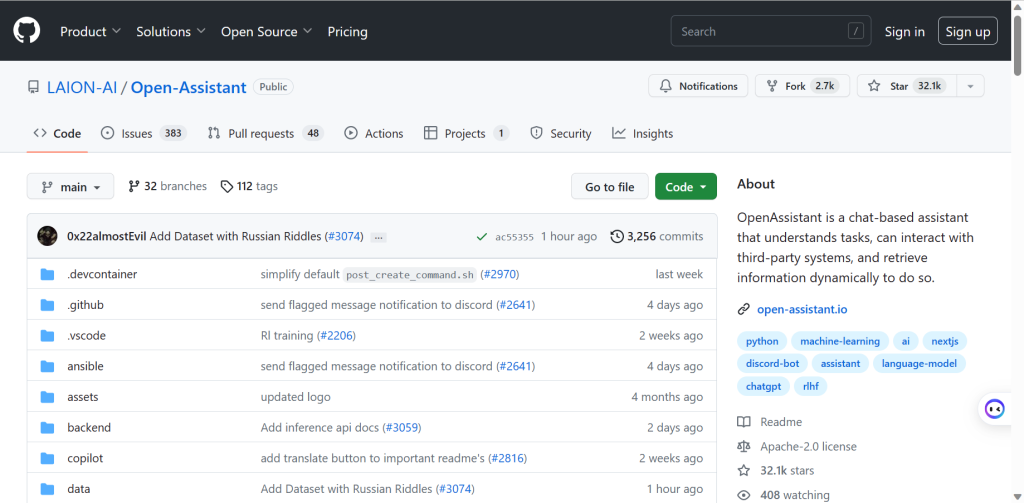View the 32 branches list
Image resolution: width=1024 pixels, height=503 pixels.
tap(167, 186)
